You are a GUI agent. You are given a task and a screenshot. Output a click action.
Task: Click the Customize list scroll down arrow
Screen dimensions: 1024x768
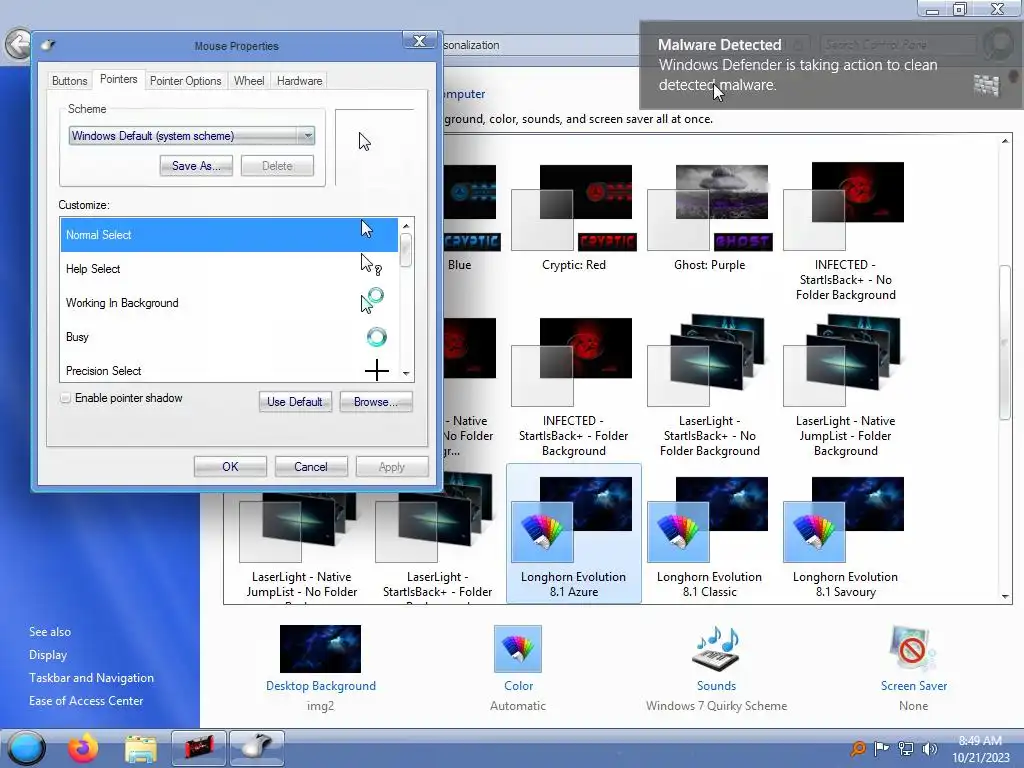click(x=406, y=374)
